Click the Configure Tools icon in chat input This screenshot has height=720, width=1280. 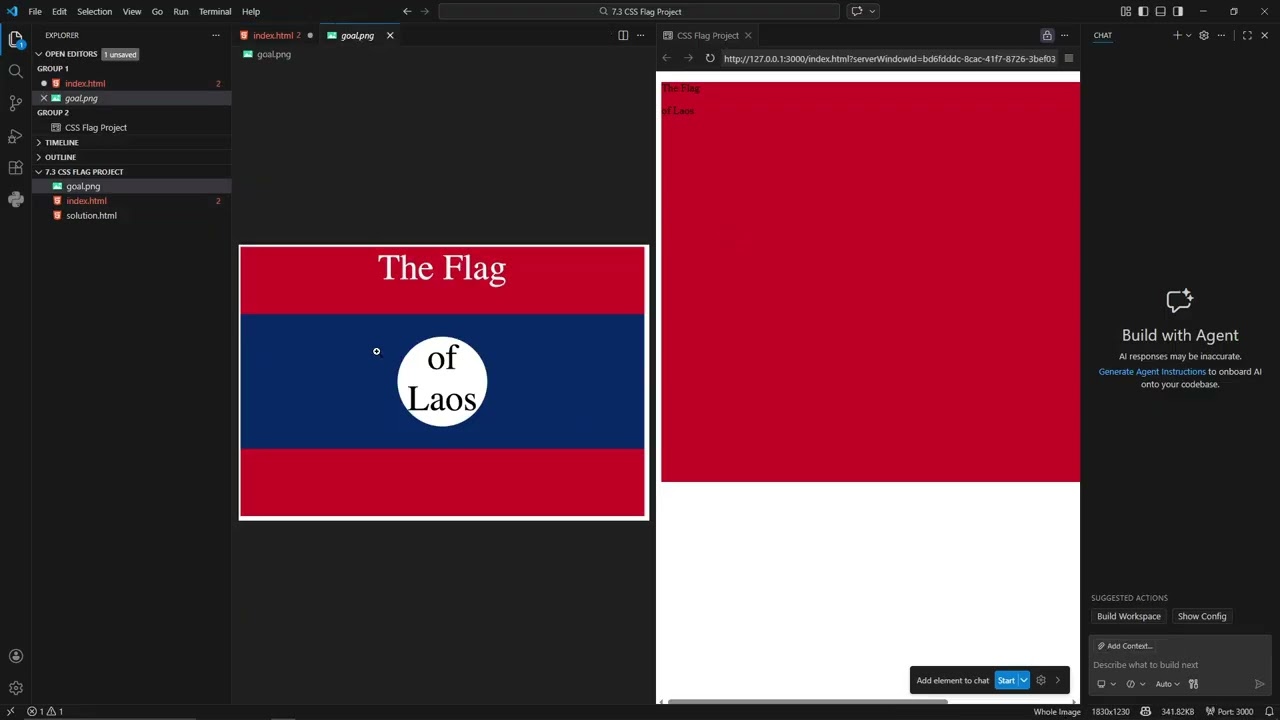1193,684
